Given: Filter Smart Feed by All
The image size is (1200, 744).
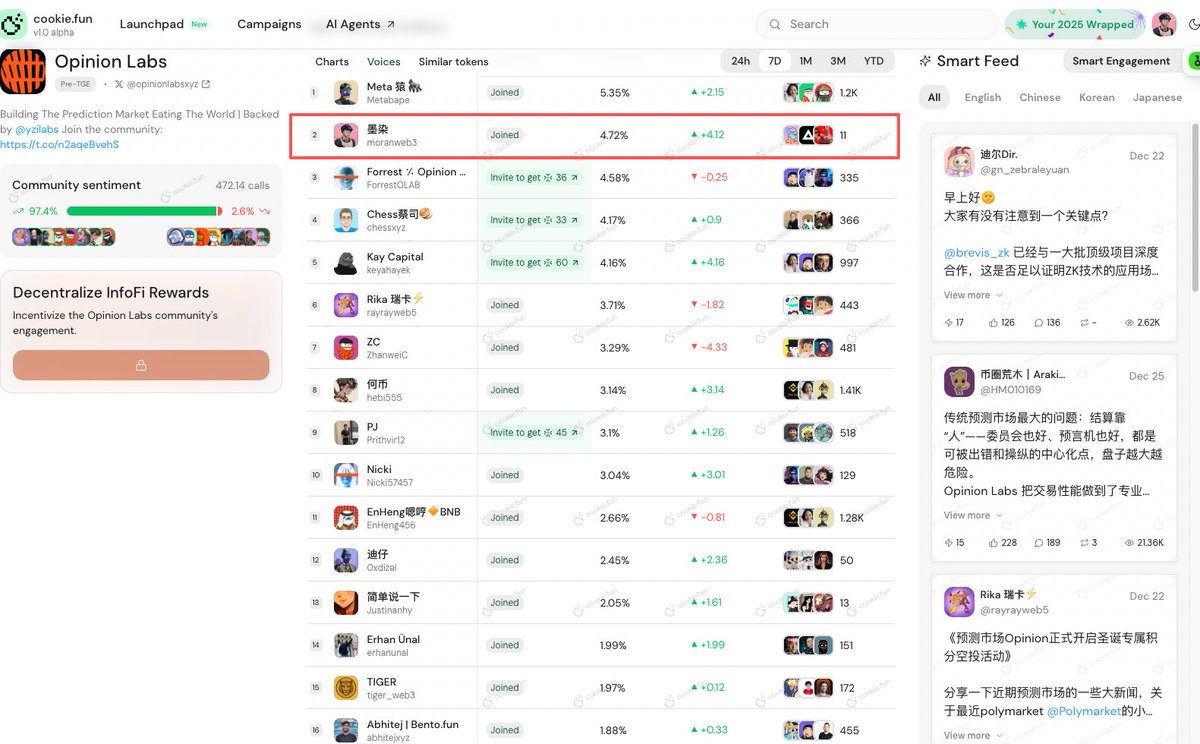Looking at the screenshot, I should (934, 97).
